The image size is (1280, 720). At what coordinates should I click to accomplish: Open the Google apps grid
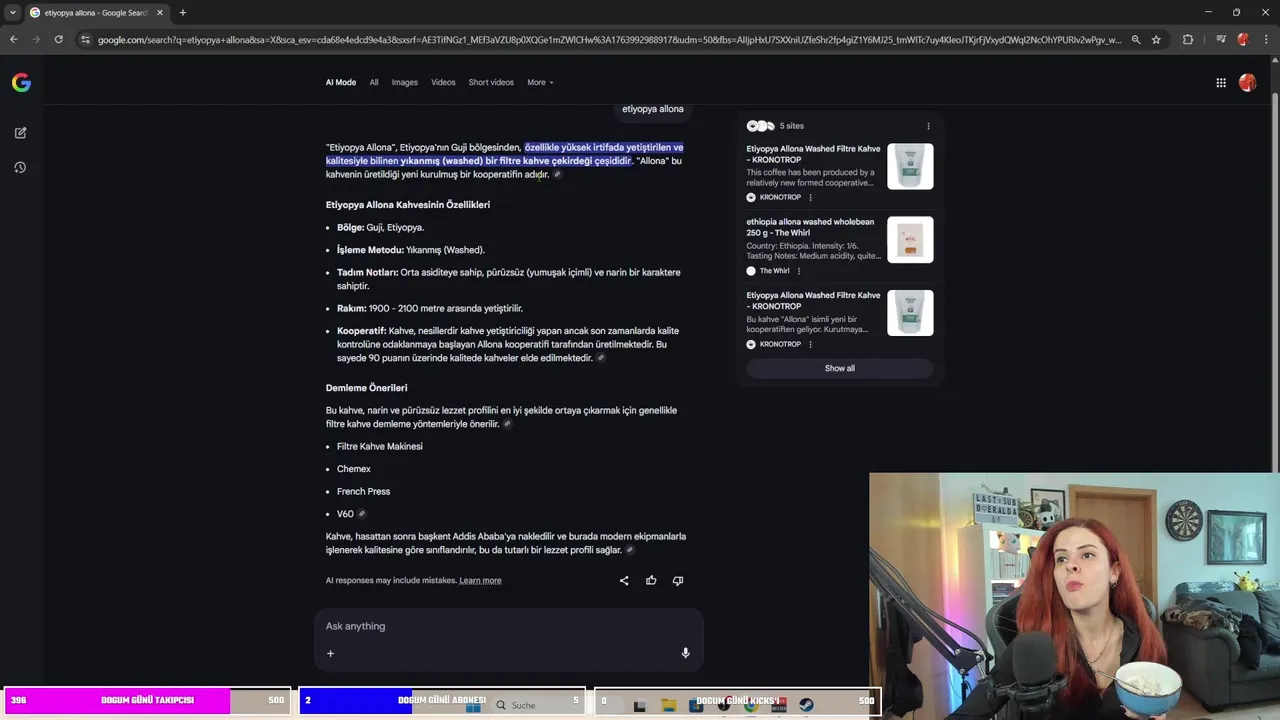(1221, 83)
